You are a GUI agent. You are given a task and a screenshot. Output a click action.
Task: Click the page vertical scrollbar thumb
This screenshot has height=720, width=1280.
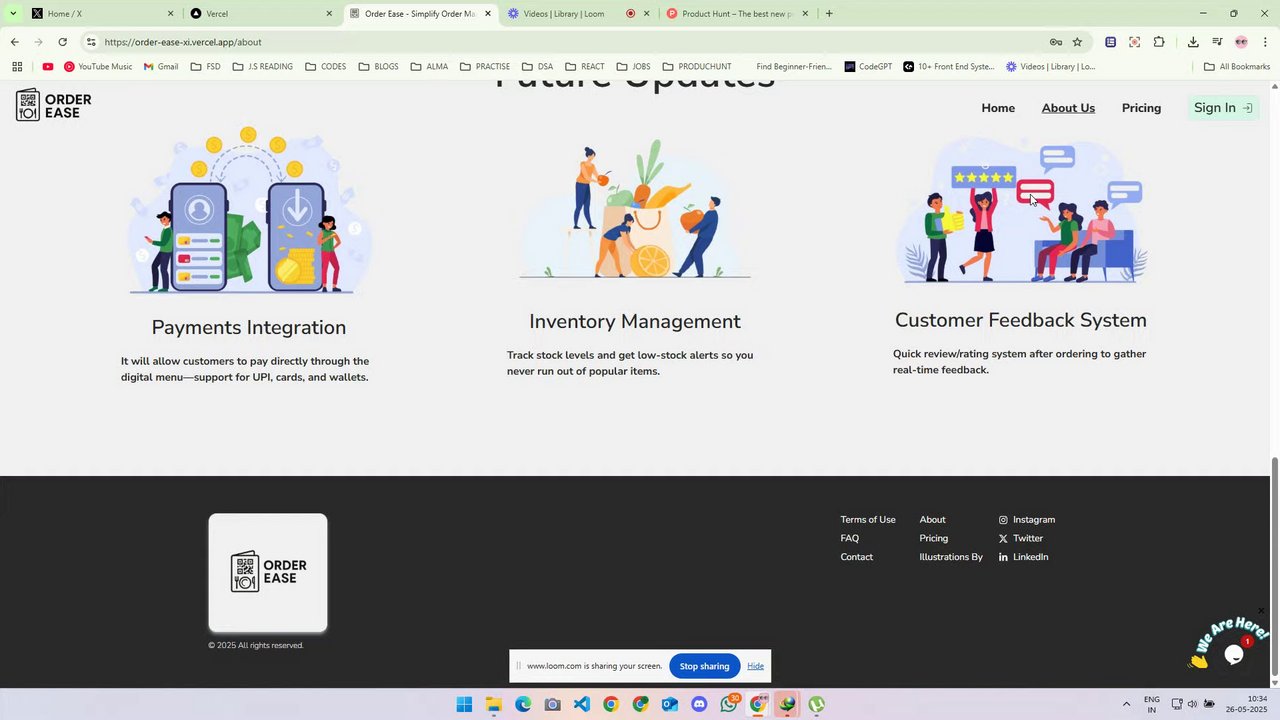1274,565
